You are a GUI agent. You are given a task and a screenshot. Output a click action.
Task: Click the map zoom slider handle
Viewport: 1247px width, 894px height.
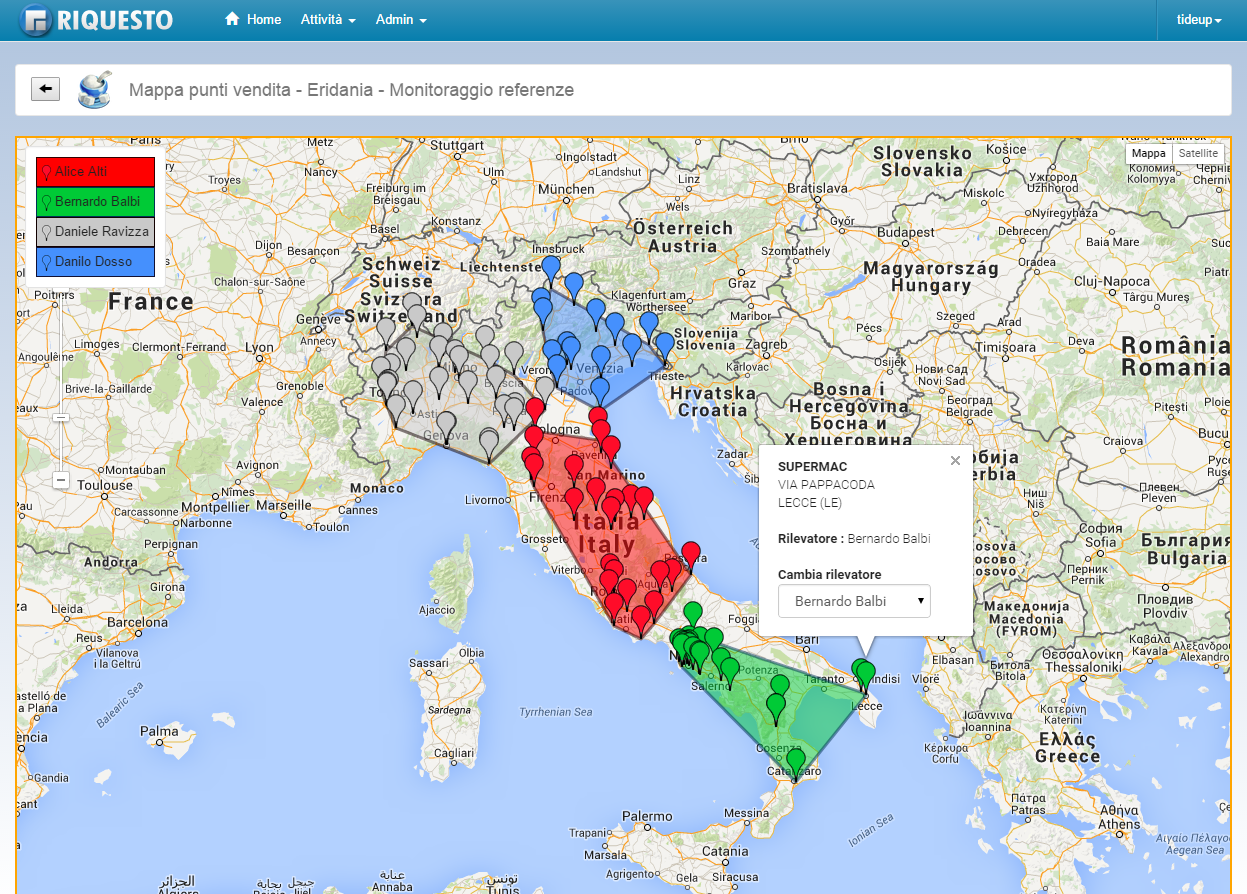61,417
